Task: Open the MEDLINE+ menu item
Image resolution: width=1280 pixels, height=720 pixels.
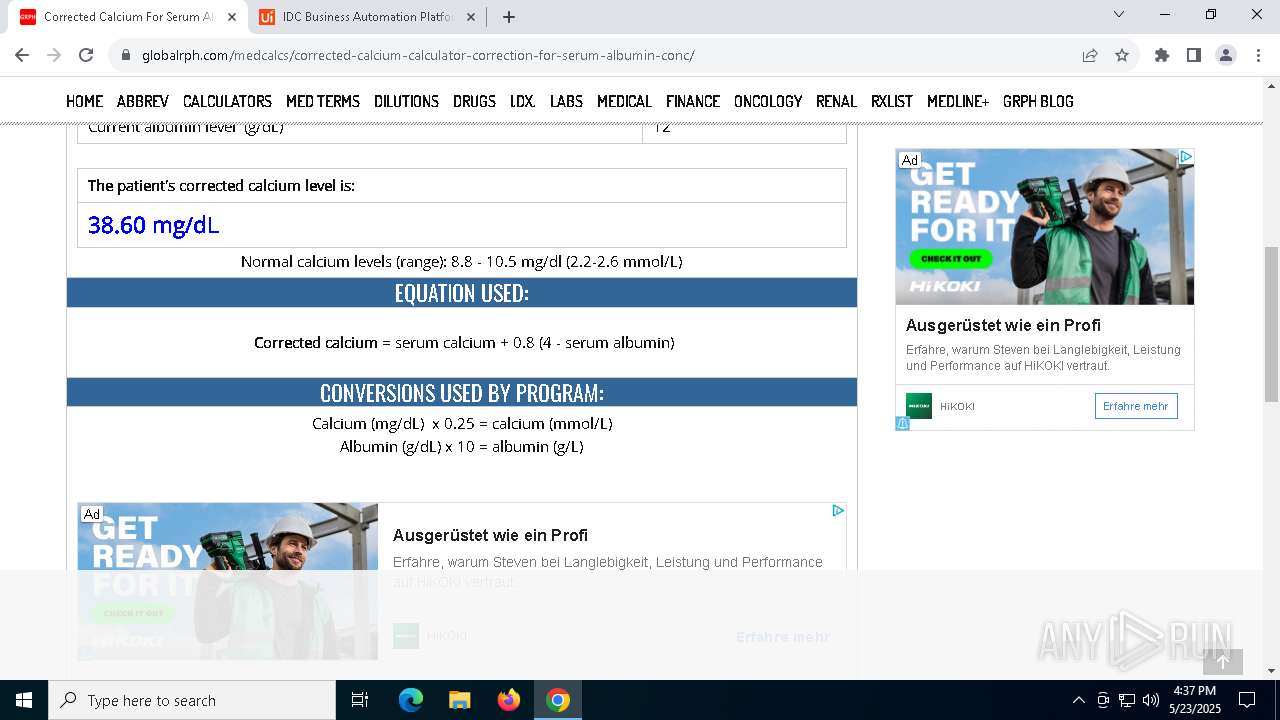Action: (958, 101)
